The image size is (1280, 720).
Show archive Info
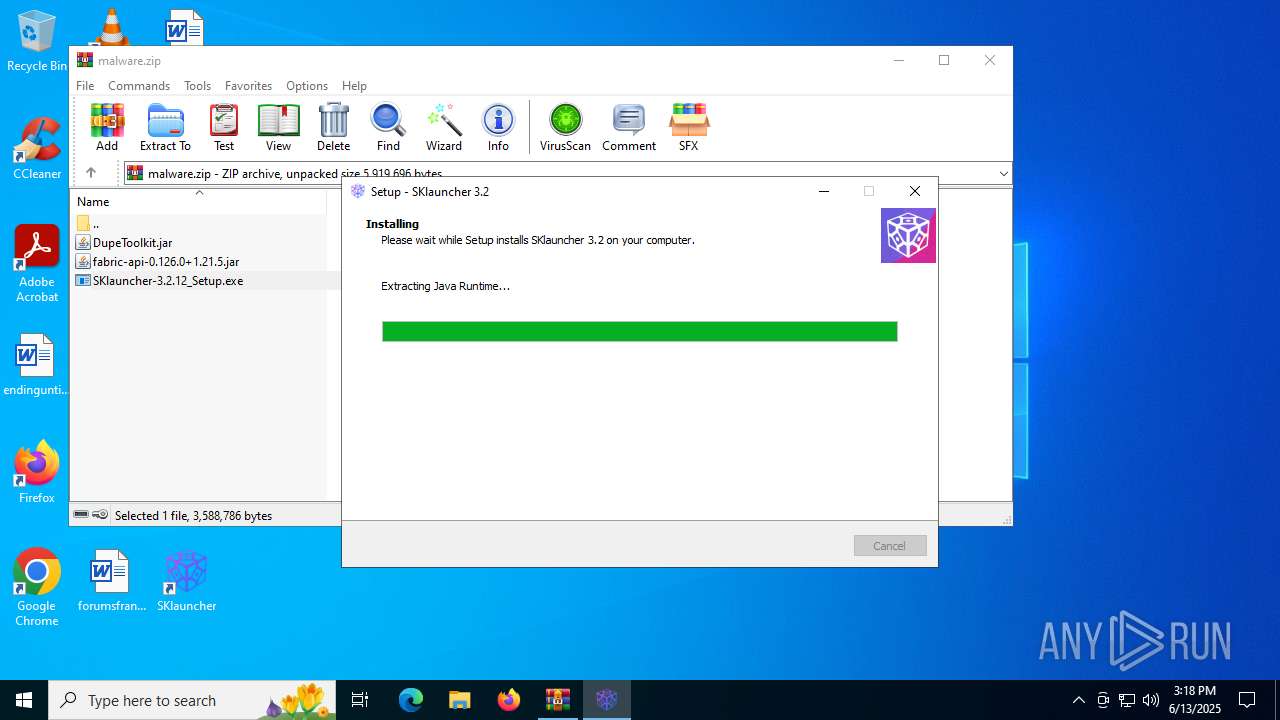[498, 127]
